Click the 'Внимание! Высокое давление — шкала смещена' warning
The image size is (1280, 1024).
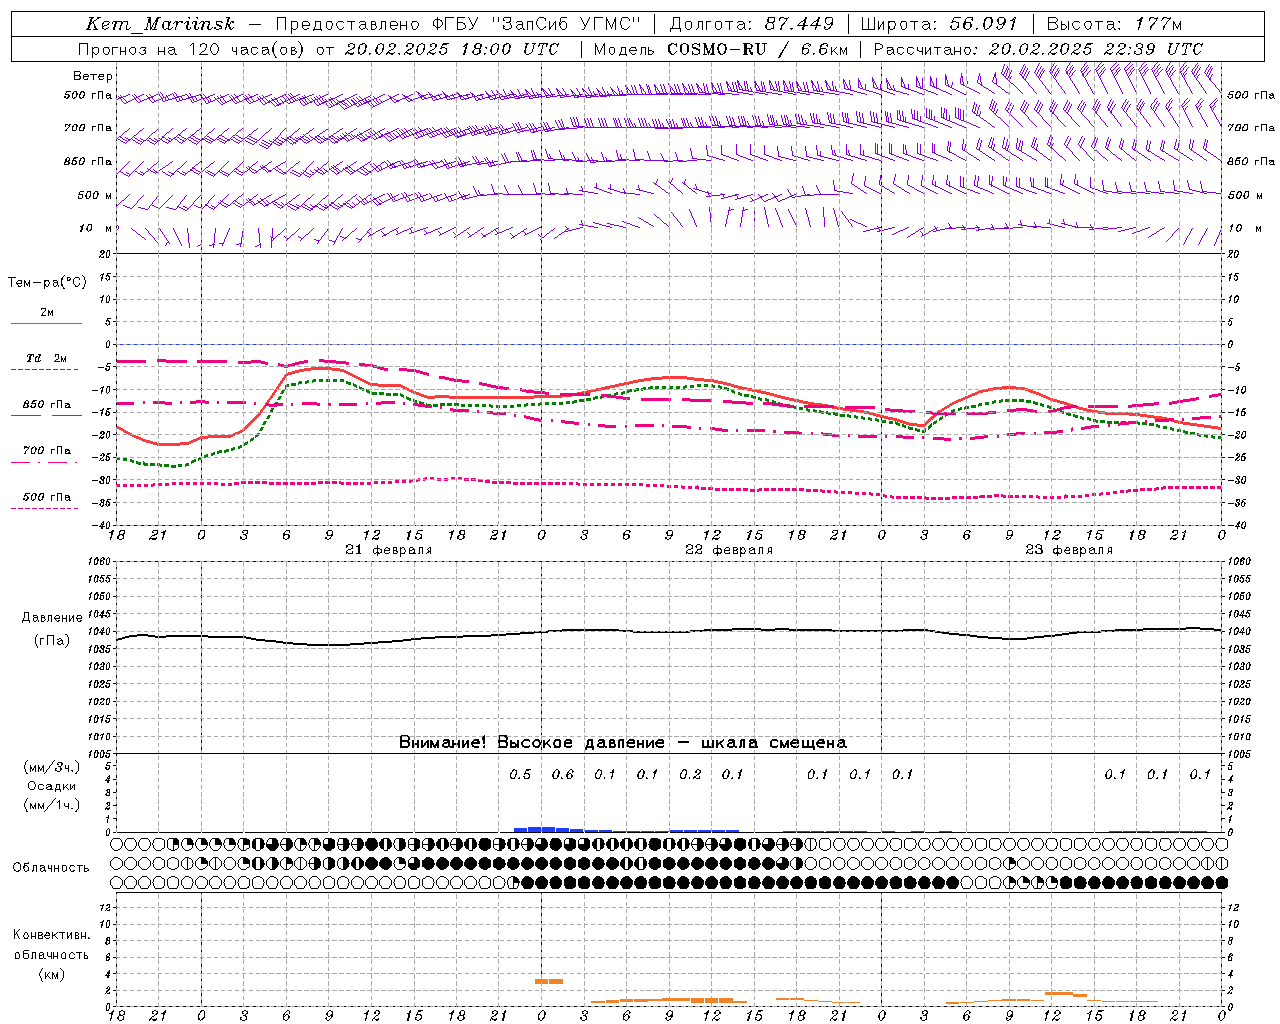click(x=623, y=743)
